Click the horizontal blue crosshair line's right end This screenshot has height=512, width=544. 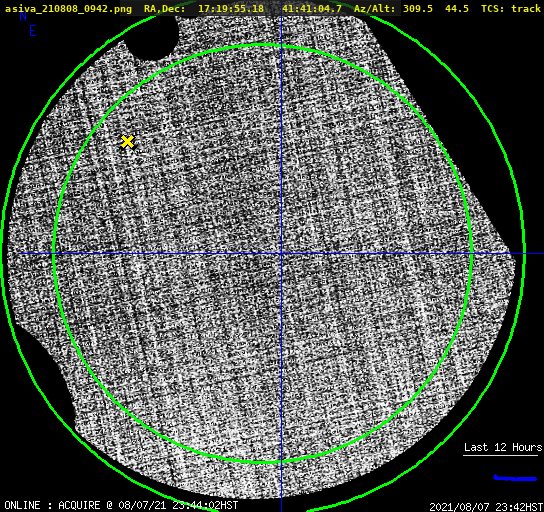click(x=541, y=254)
